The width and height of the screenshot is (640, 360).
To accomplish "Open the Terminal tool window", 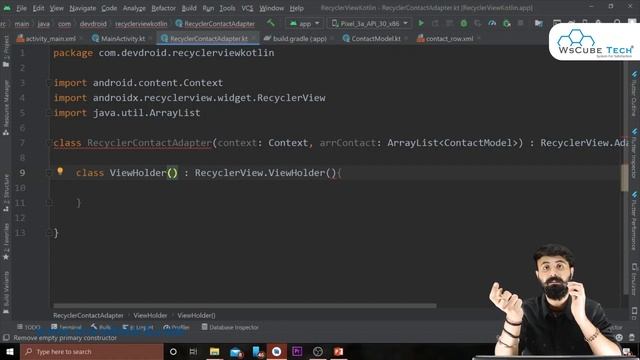I will (x=66, y=327).
